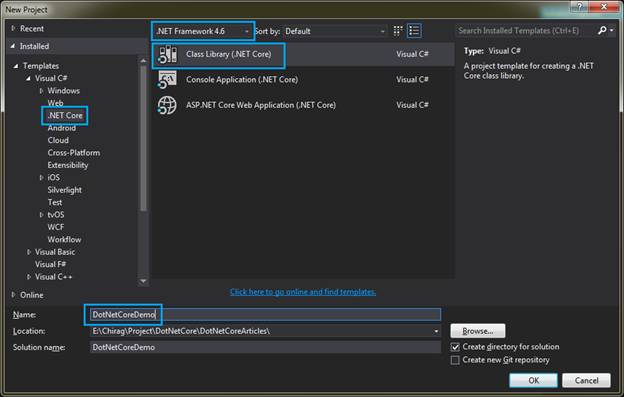624x397 pixels.
Task: Expand the Windows tree node arrow
Action: tap(41, 91)
